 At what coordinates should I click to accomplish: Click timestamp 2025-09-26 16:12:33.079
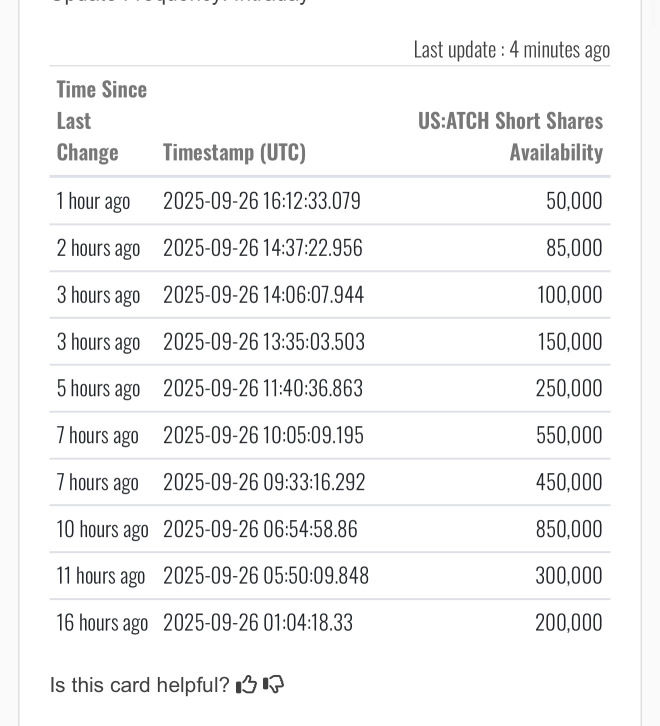click(x=261, y=201)
